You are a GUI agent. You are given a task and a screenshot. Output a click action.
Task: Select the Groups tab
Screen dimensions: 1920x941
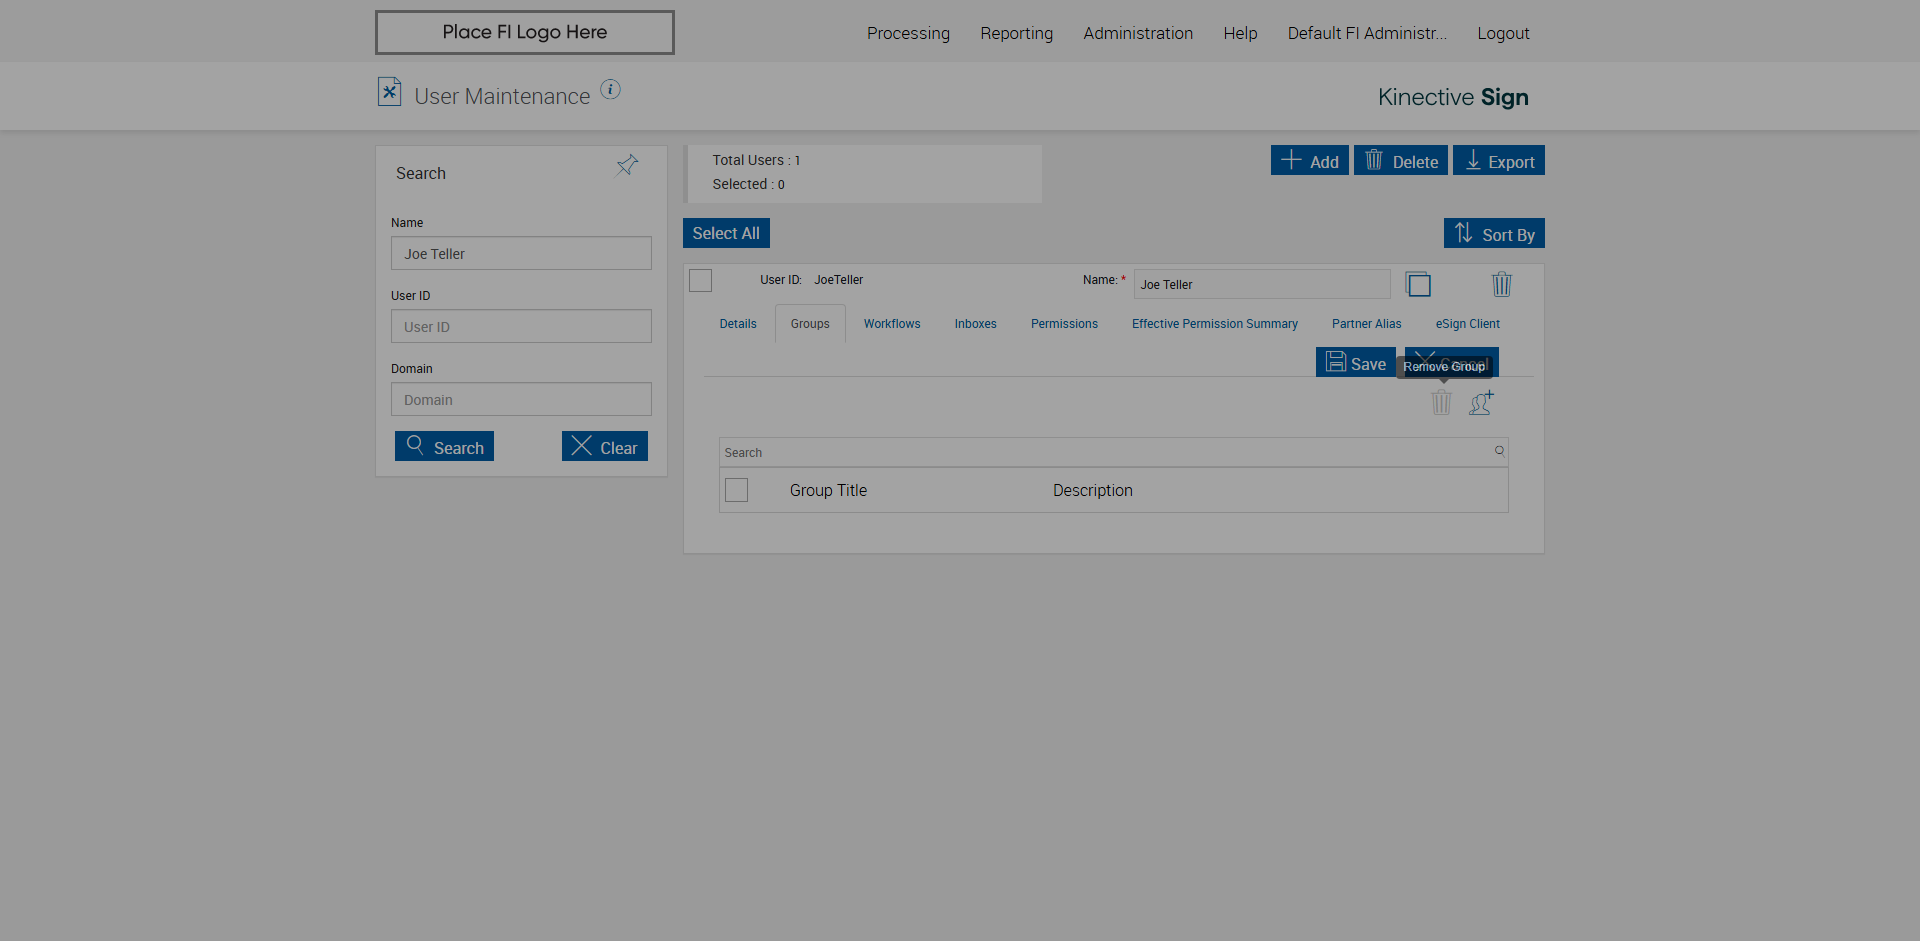coord(810,324)
